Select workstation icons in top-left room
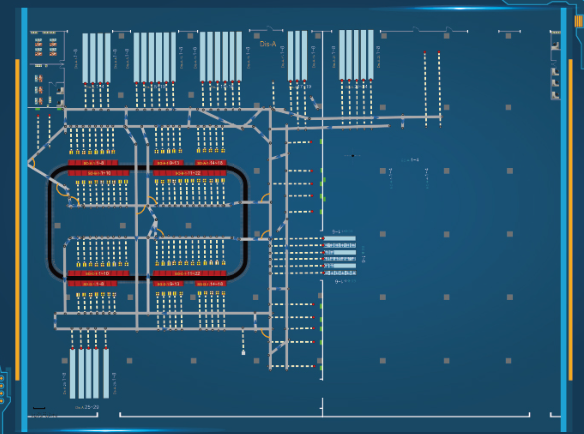The height and width of the screenshot is (434, 584). click(46, 47)
